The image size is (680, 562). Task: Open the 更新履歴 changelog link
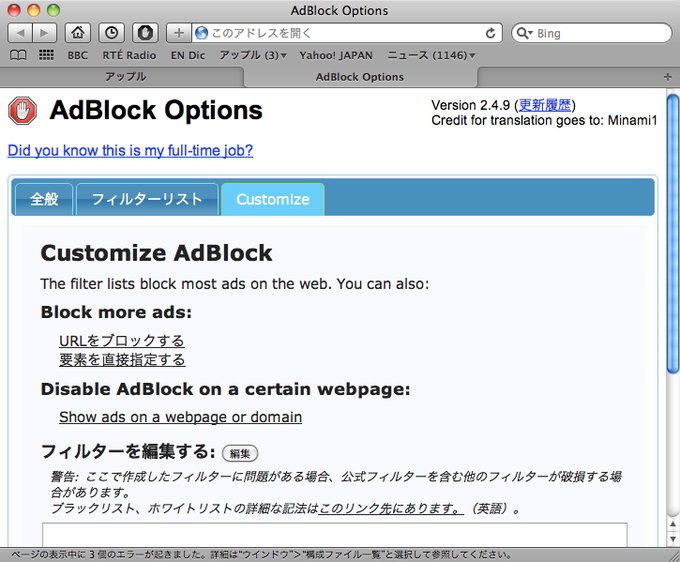coord(545,105)
